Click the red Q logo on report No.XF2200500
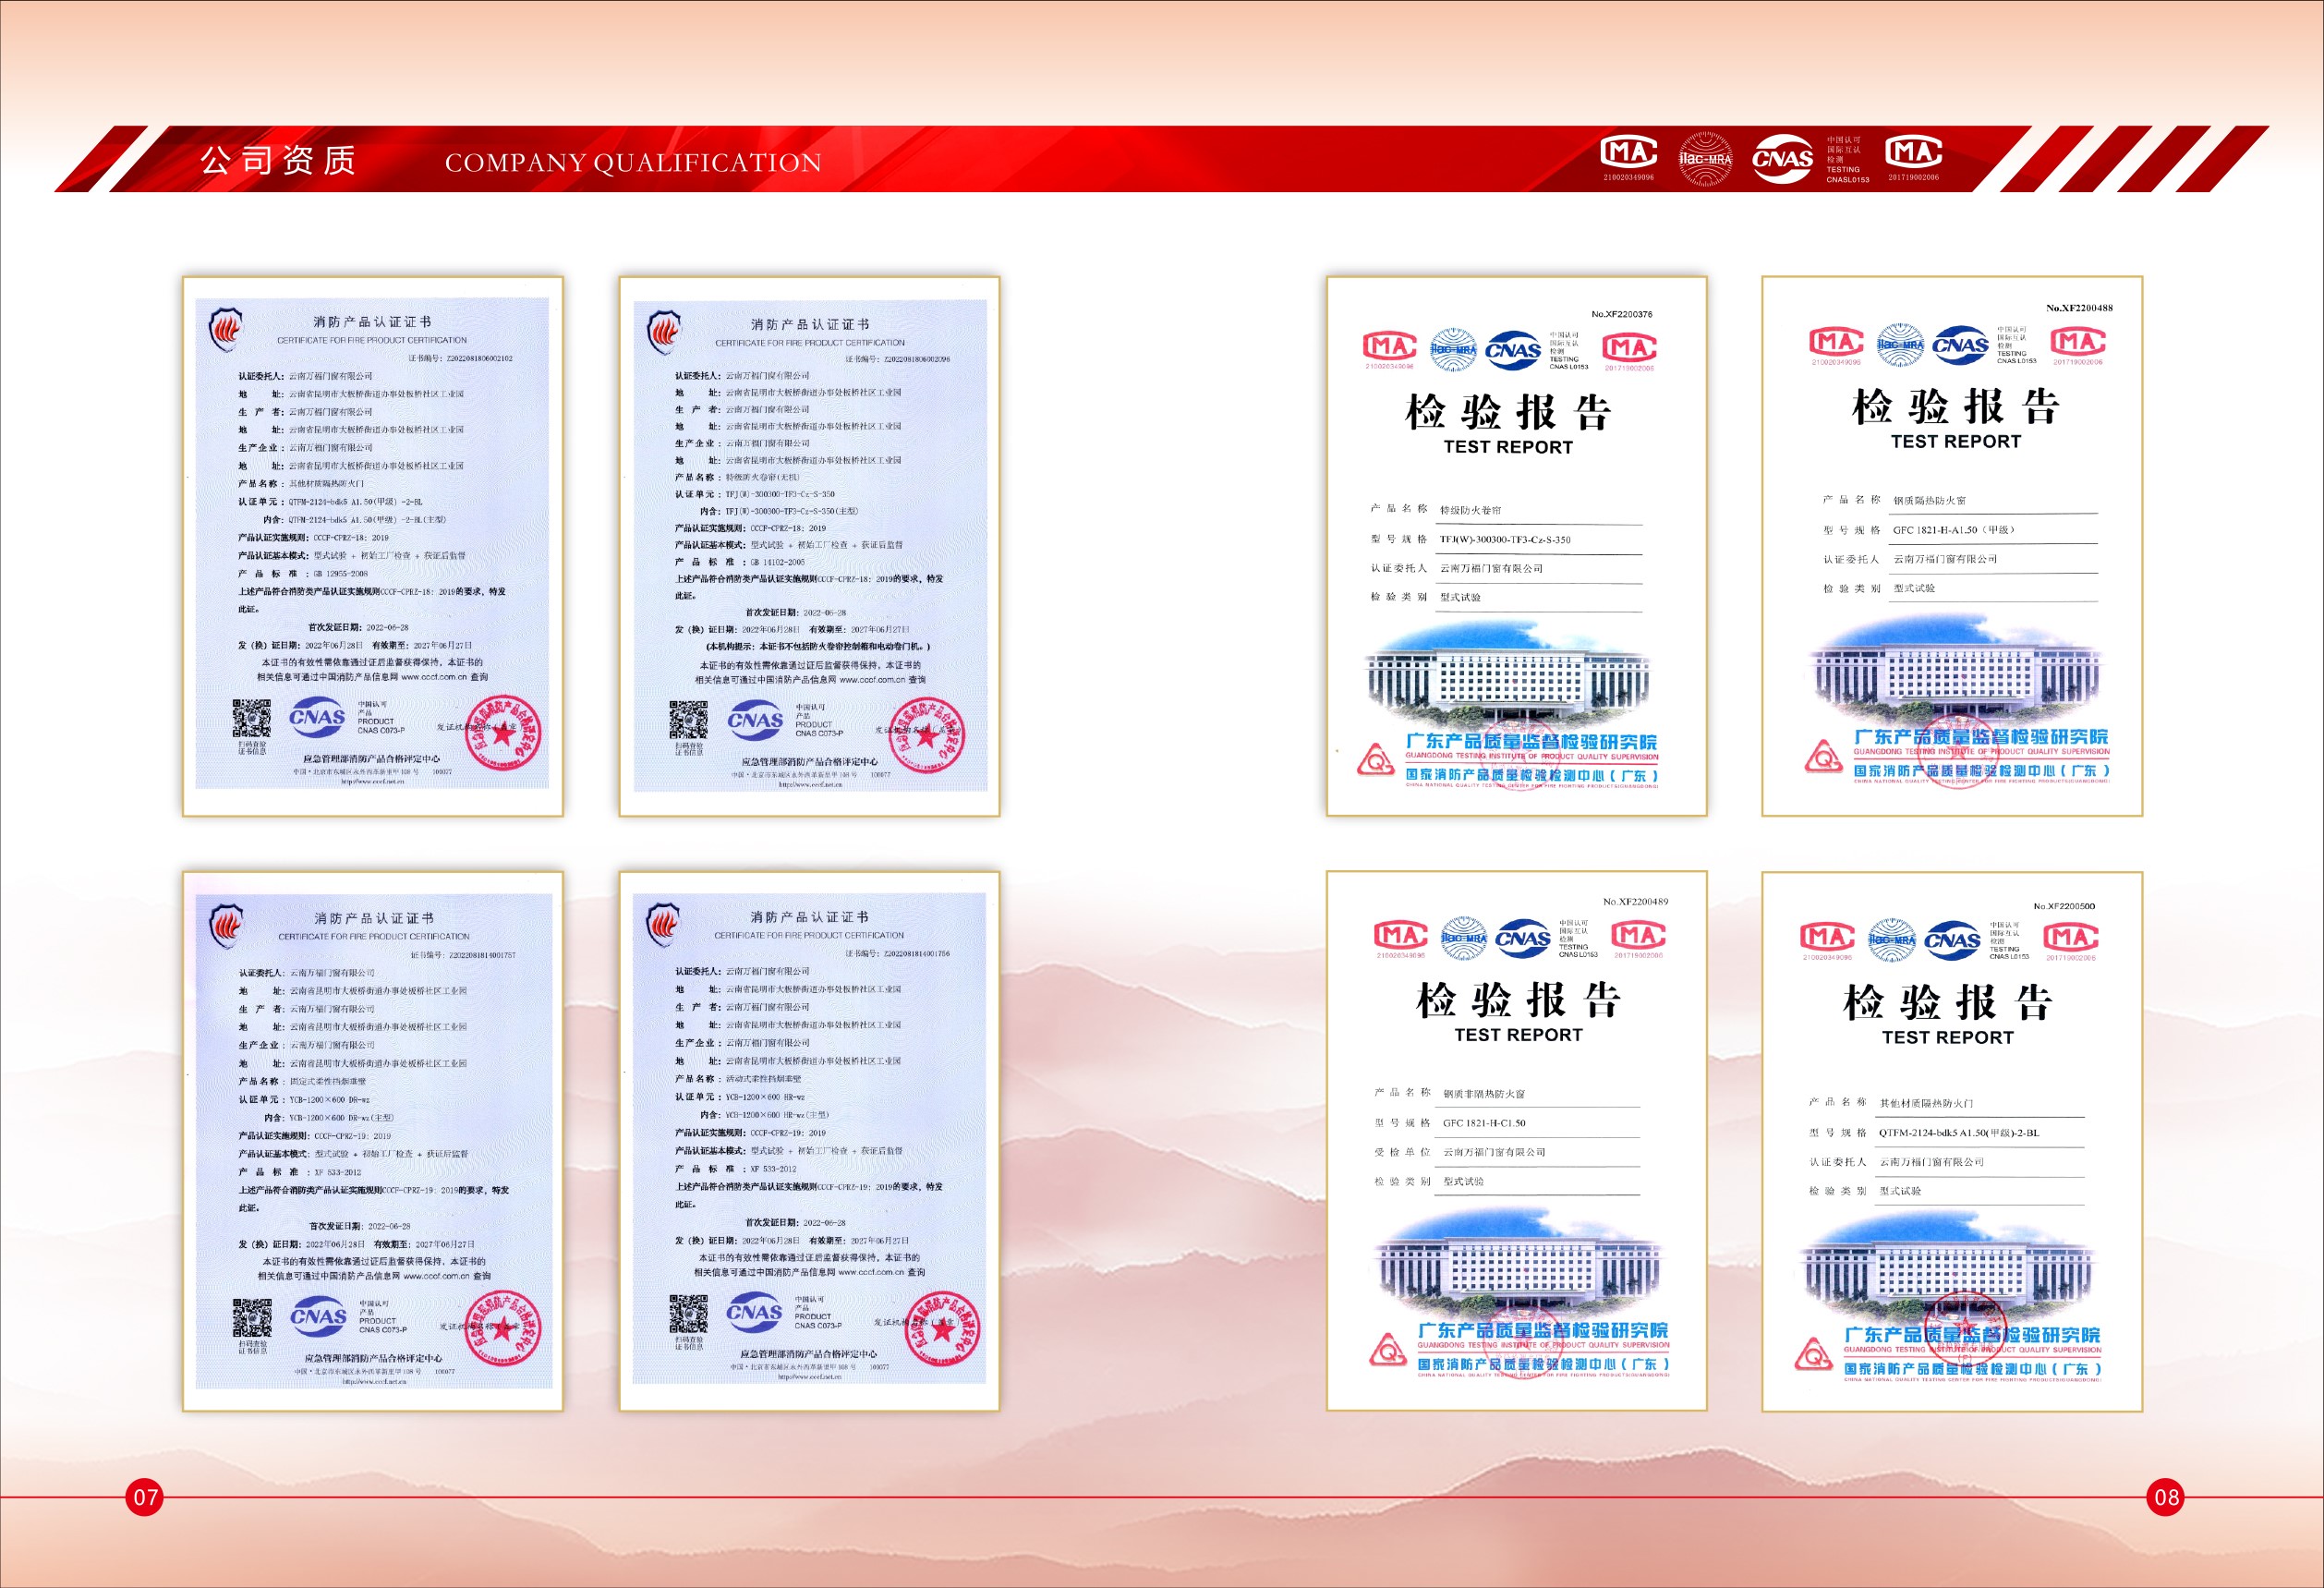Image resolution: width=2324 pixels, height=1588 pixels. (1812, 1356)
